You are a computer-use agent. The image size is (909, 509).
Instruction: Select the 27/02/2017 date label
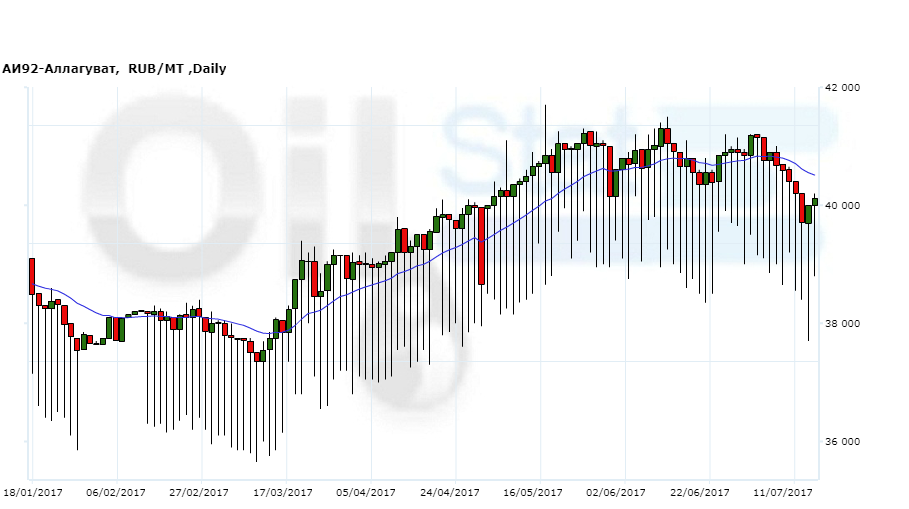coord(200,493)
